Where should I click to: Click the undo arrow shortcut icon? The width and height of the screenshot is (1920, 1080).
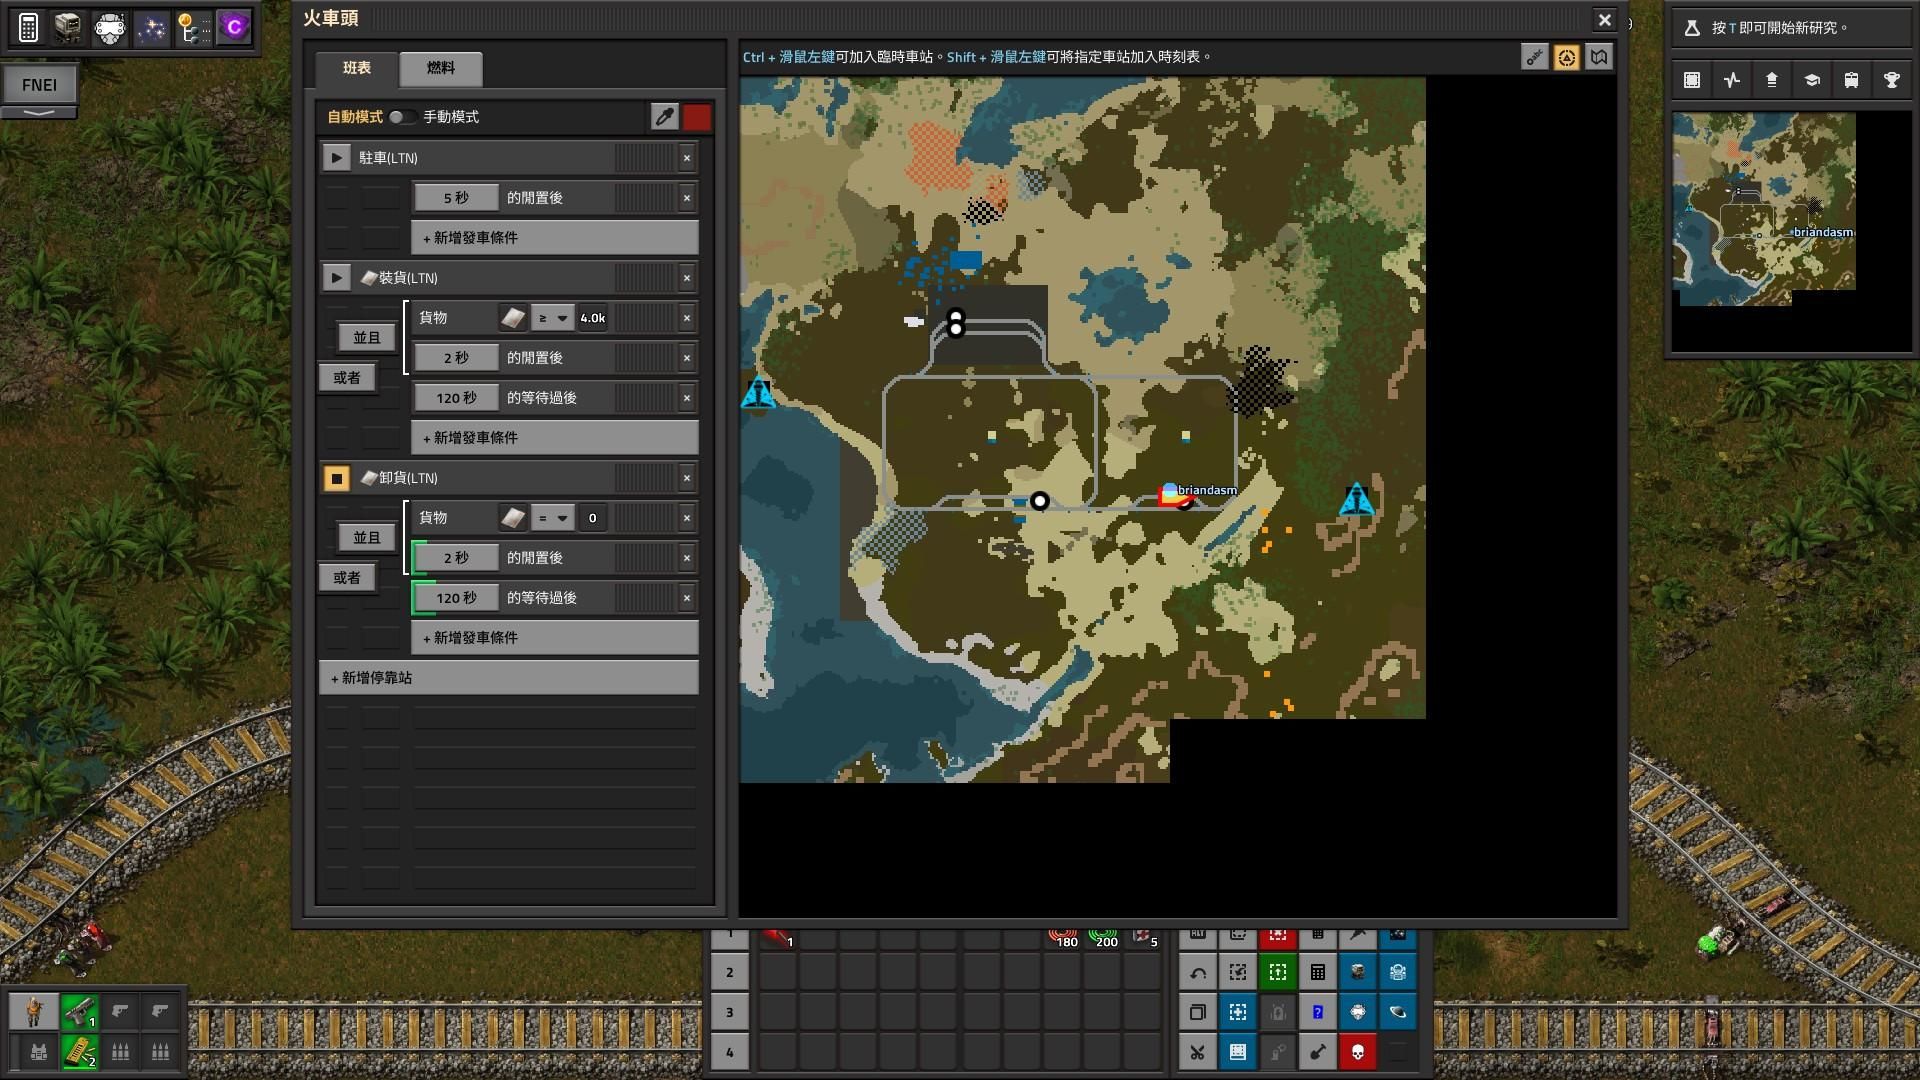[x=1198, y=971]
